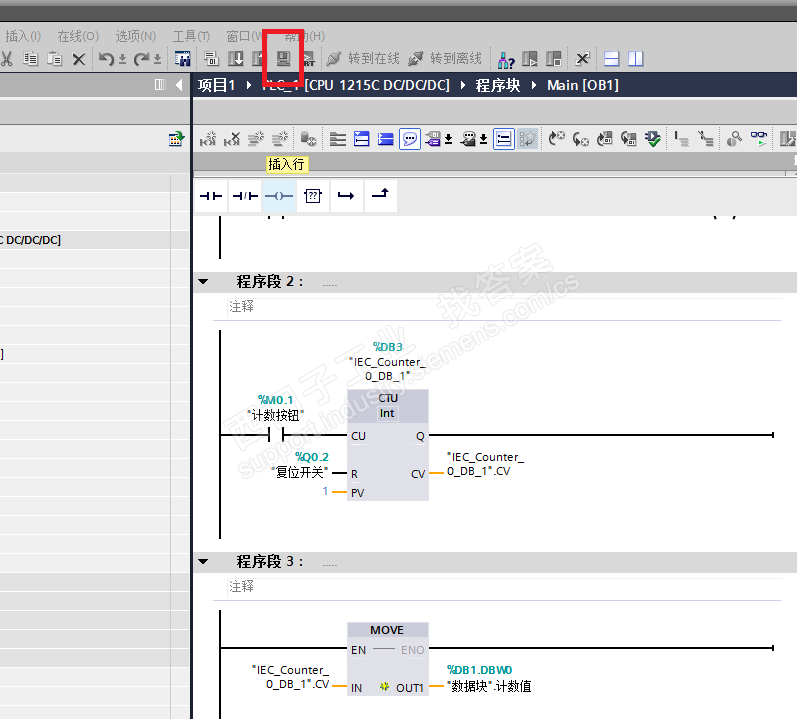Image resolution: width=797 pixels, height=719 pixels.
Task: Click the PV input value 1
Action: [325, 491]
